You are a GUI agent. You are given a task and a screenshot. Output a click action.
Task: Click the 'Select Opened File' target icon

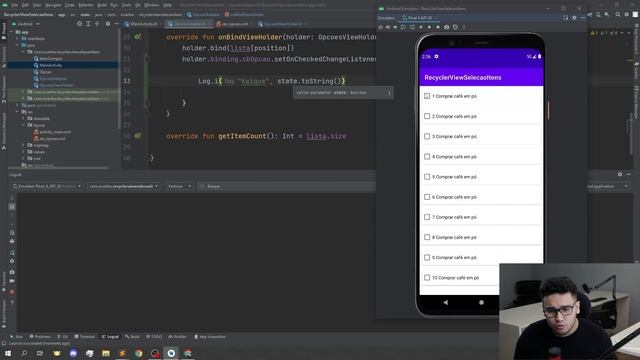[x=79, y=24]
